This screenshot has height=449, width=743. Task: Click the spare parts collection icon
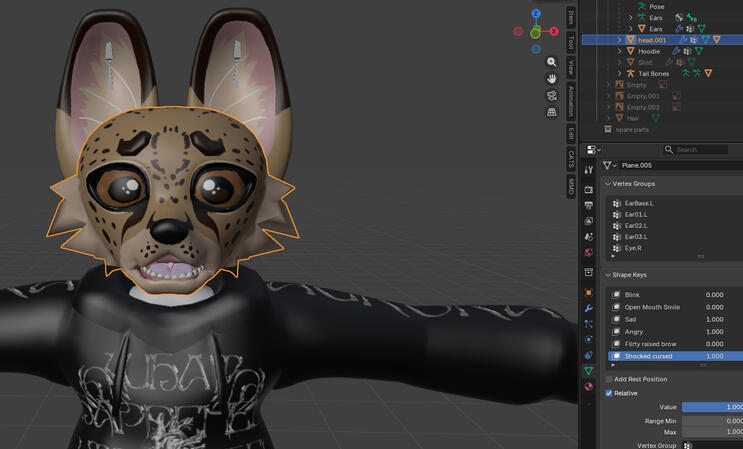pos(608,129)
